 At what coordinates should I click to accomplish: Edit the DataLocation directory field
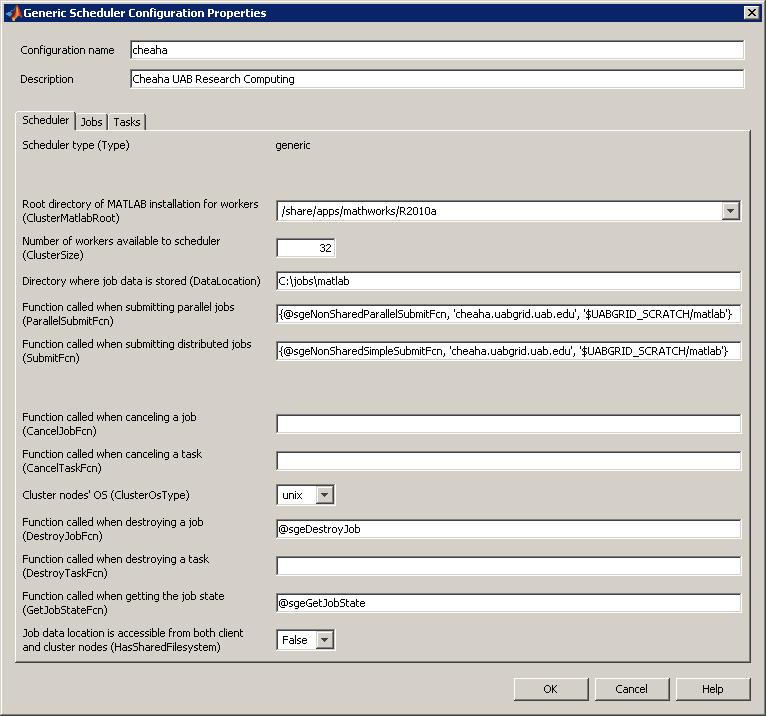coord(508,281)
